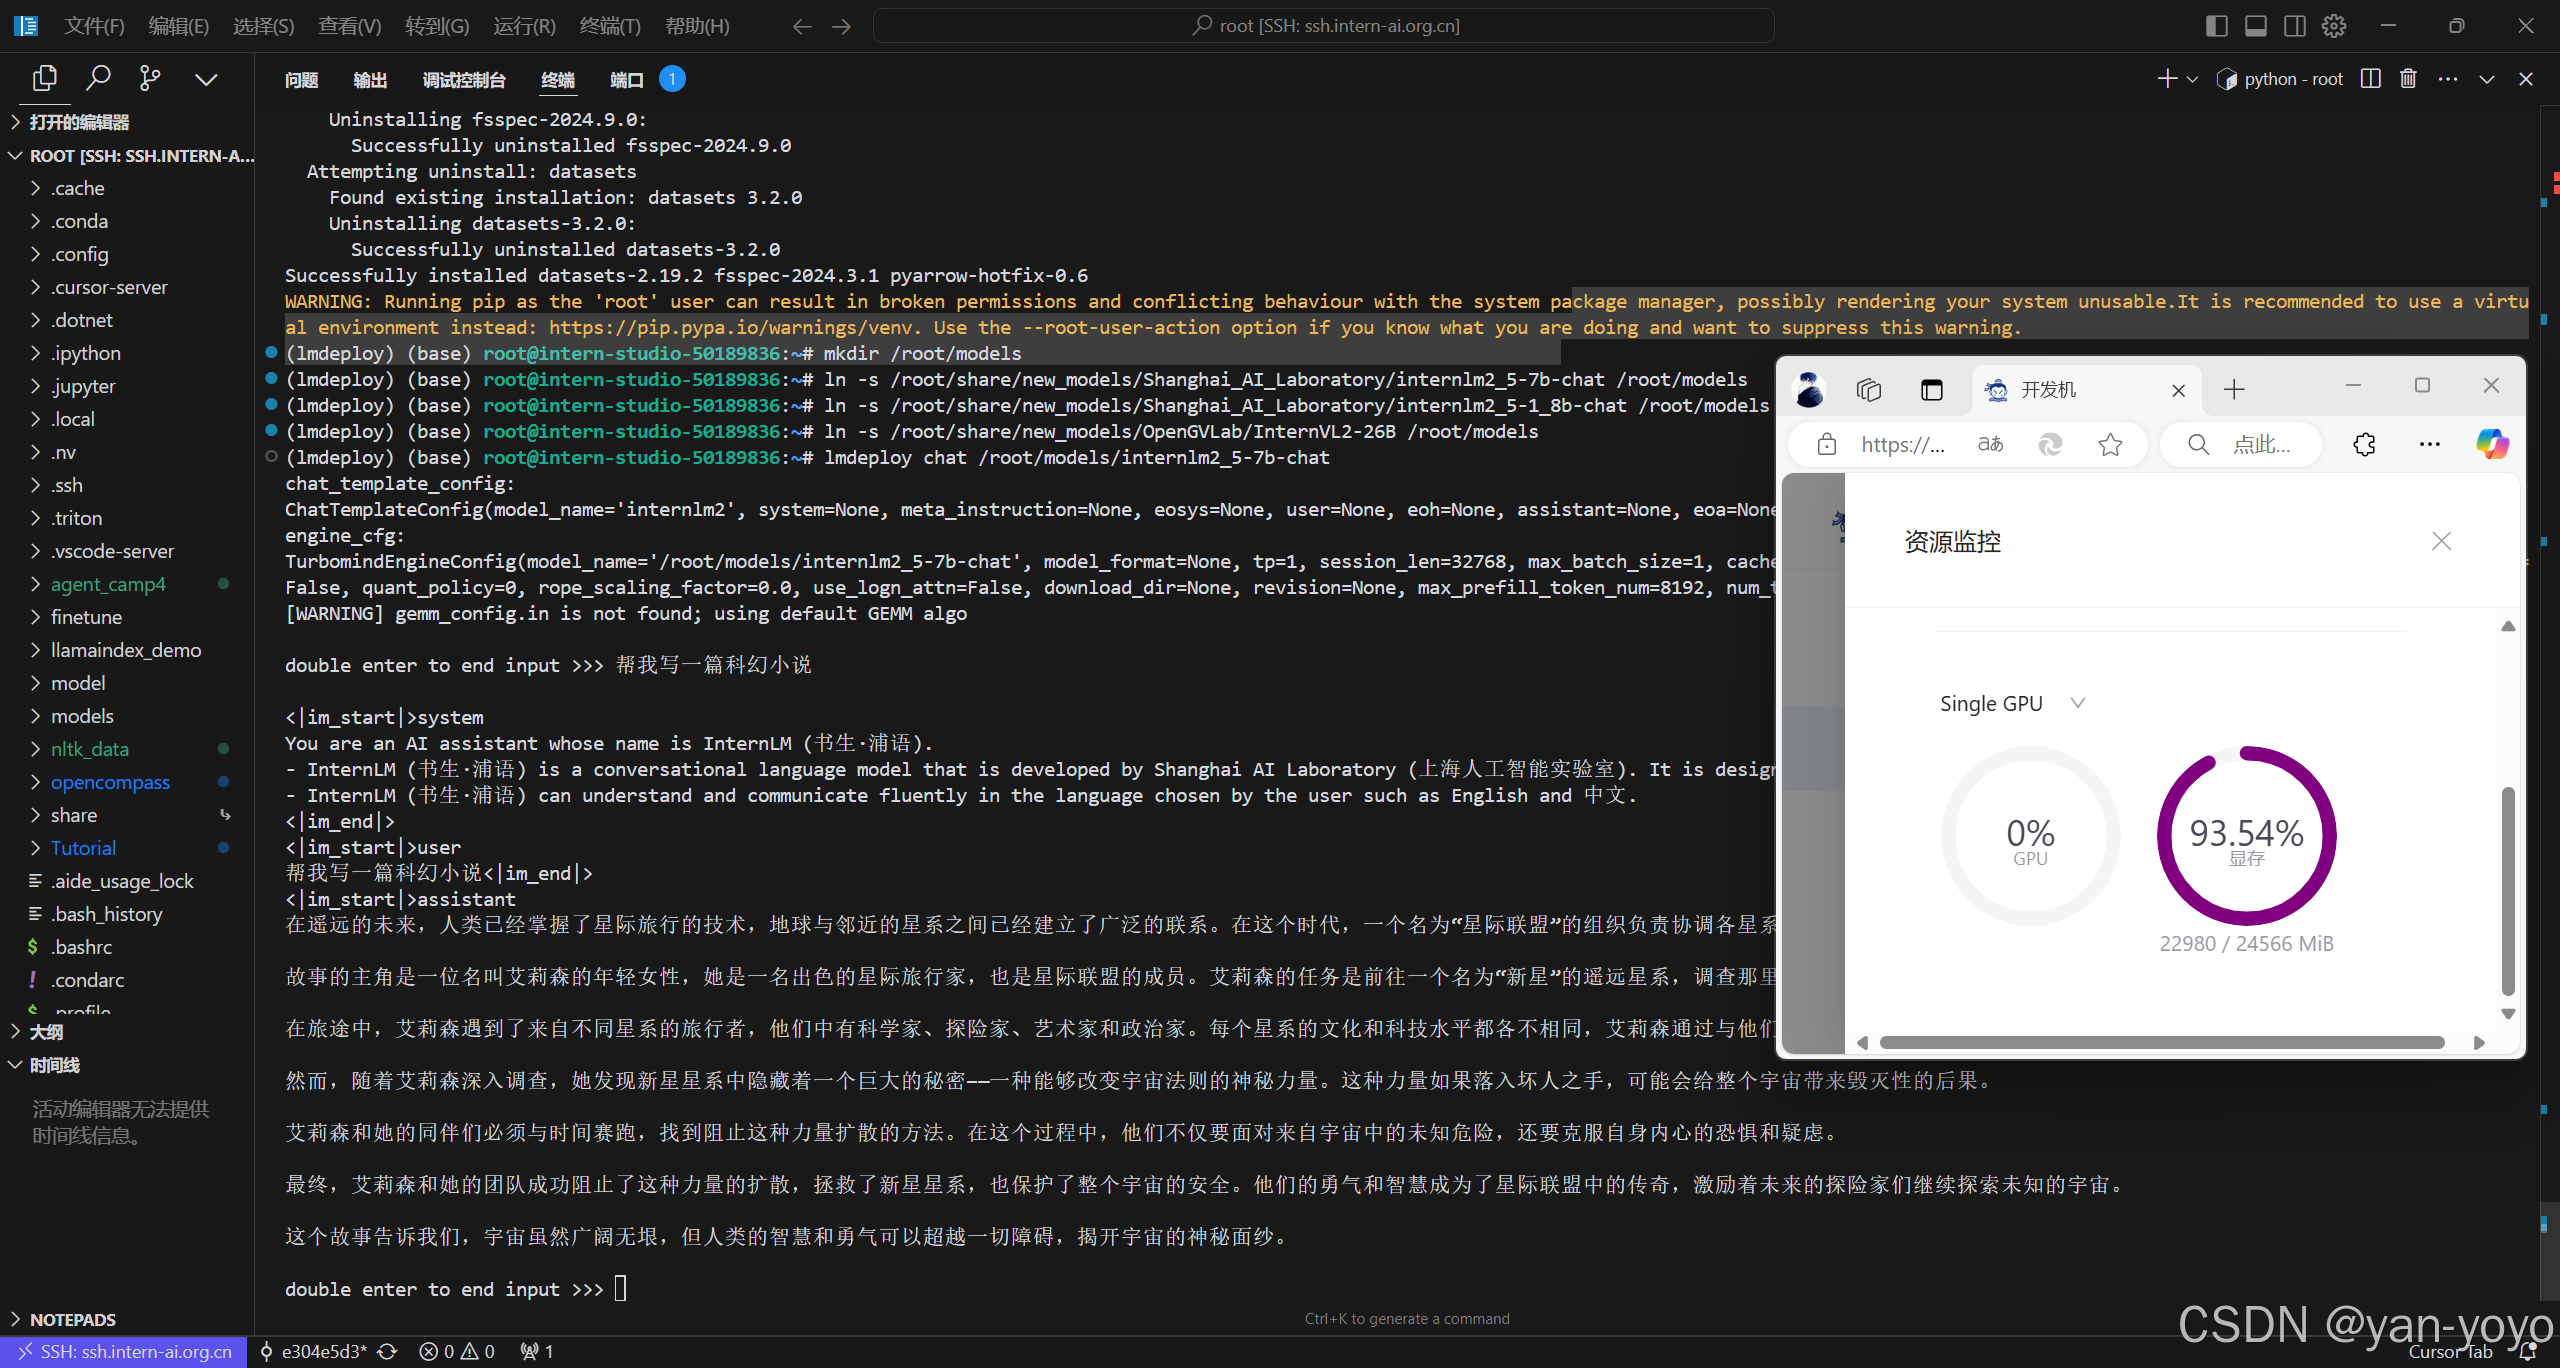Toggle the bottom panel visibility
This screenshot has width=2560, height=1368.
click(x=2255, y=25)
